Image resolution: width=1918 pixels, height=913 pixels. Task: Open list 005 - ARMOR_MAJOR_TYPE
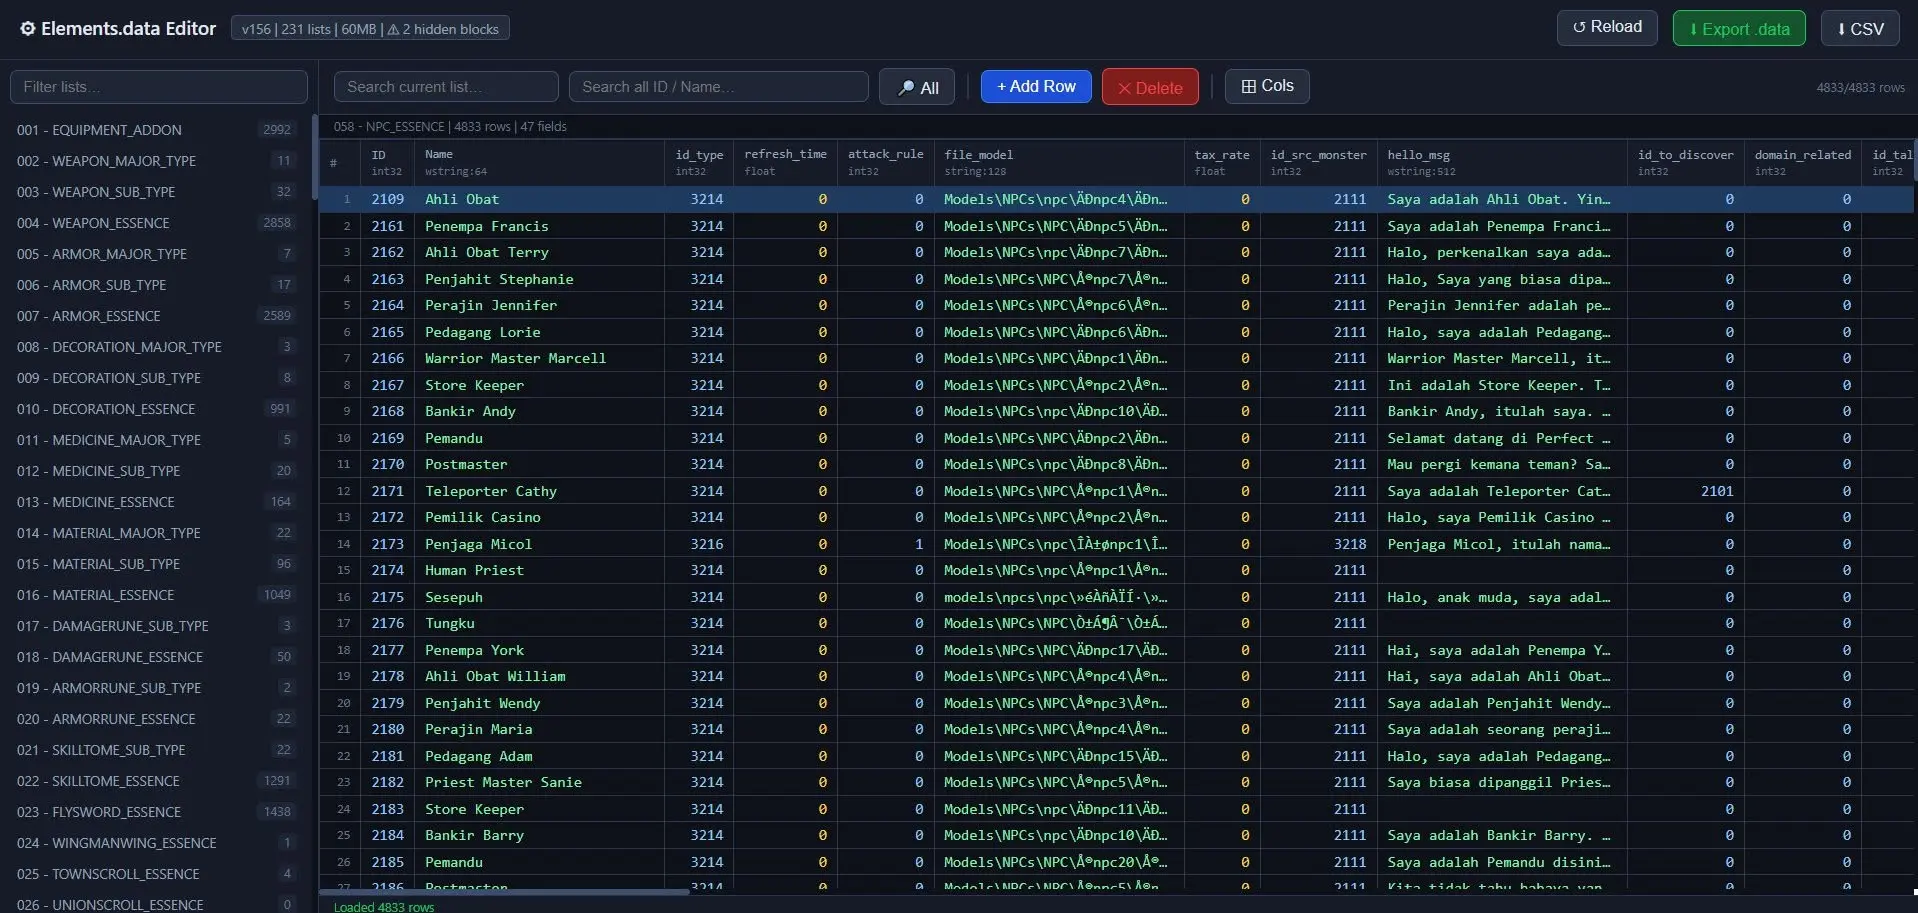(x=156, y=254)
